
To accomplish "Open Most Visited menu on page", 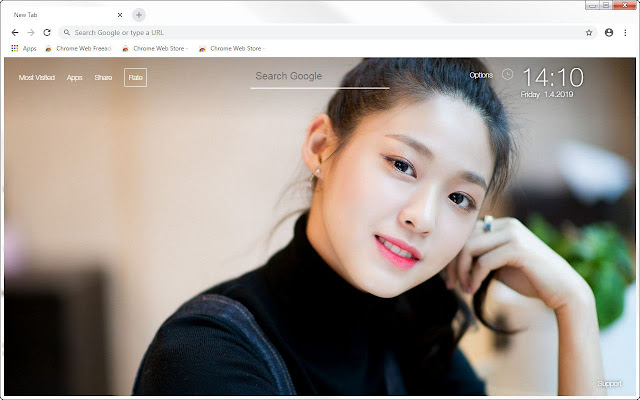I will coord(37,78).
